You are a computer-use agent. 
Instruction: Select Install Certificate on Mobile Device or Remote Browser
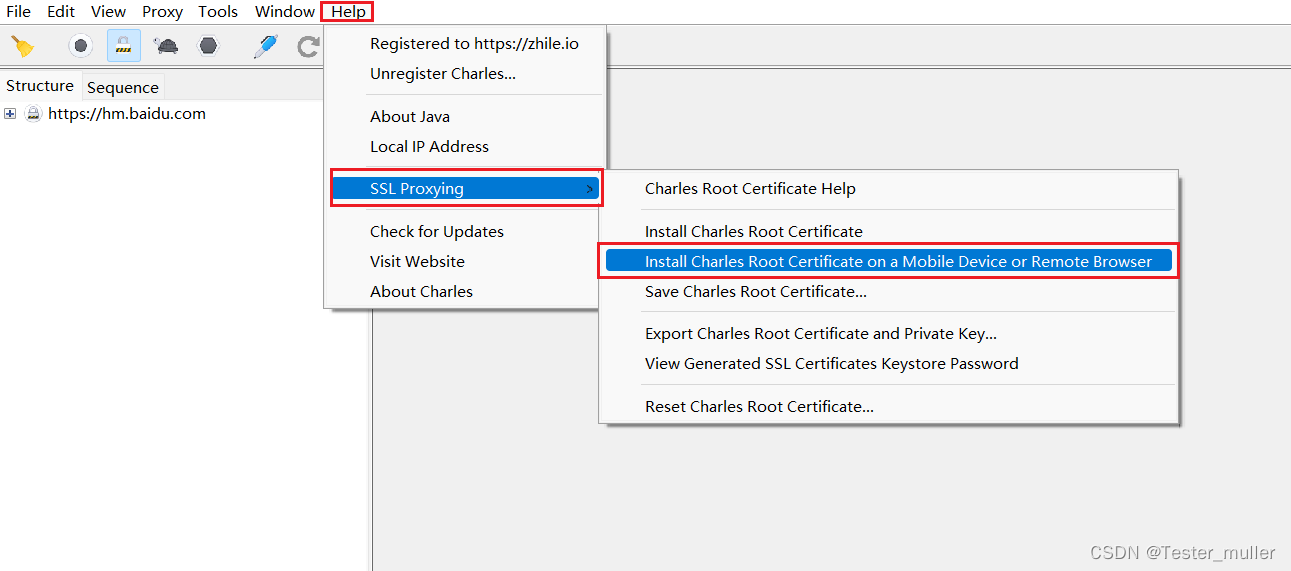889,262
